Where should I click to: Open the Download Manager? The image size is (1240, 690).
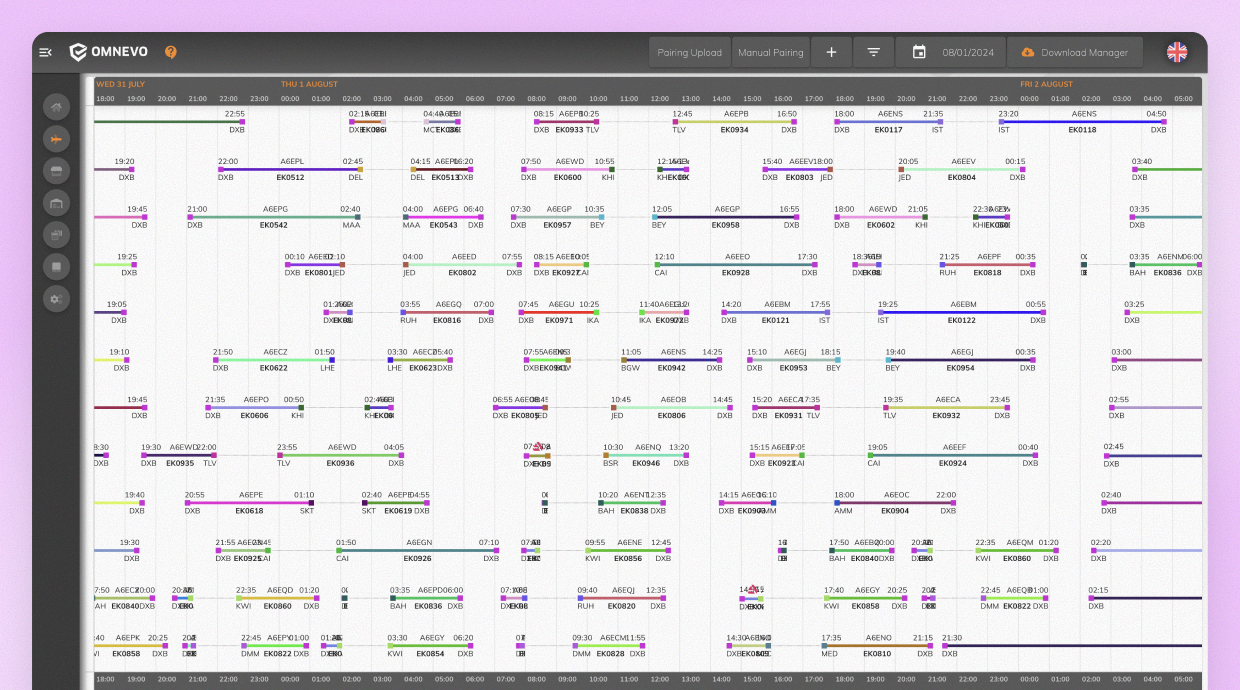1075,52
